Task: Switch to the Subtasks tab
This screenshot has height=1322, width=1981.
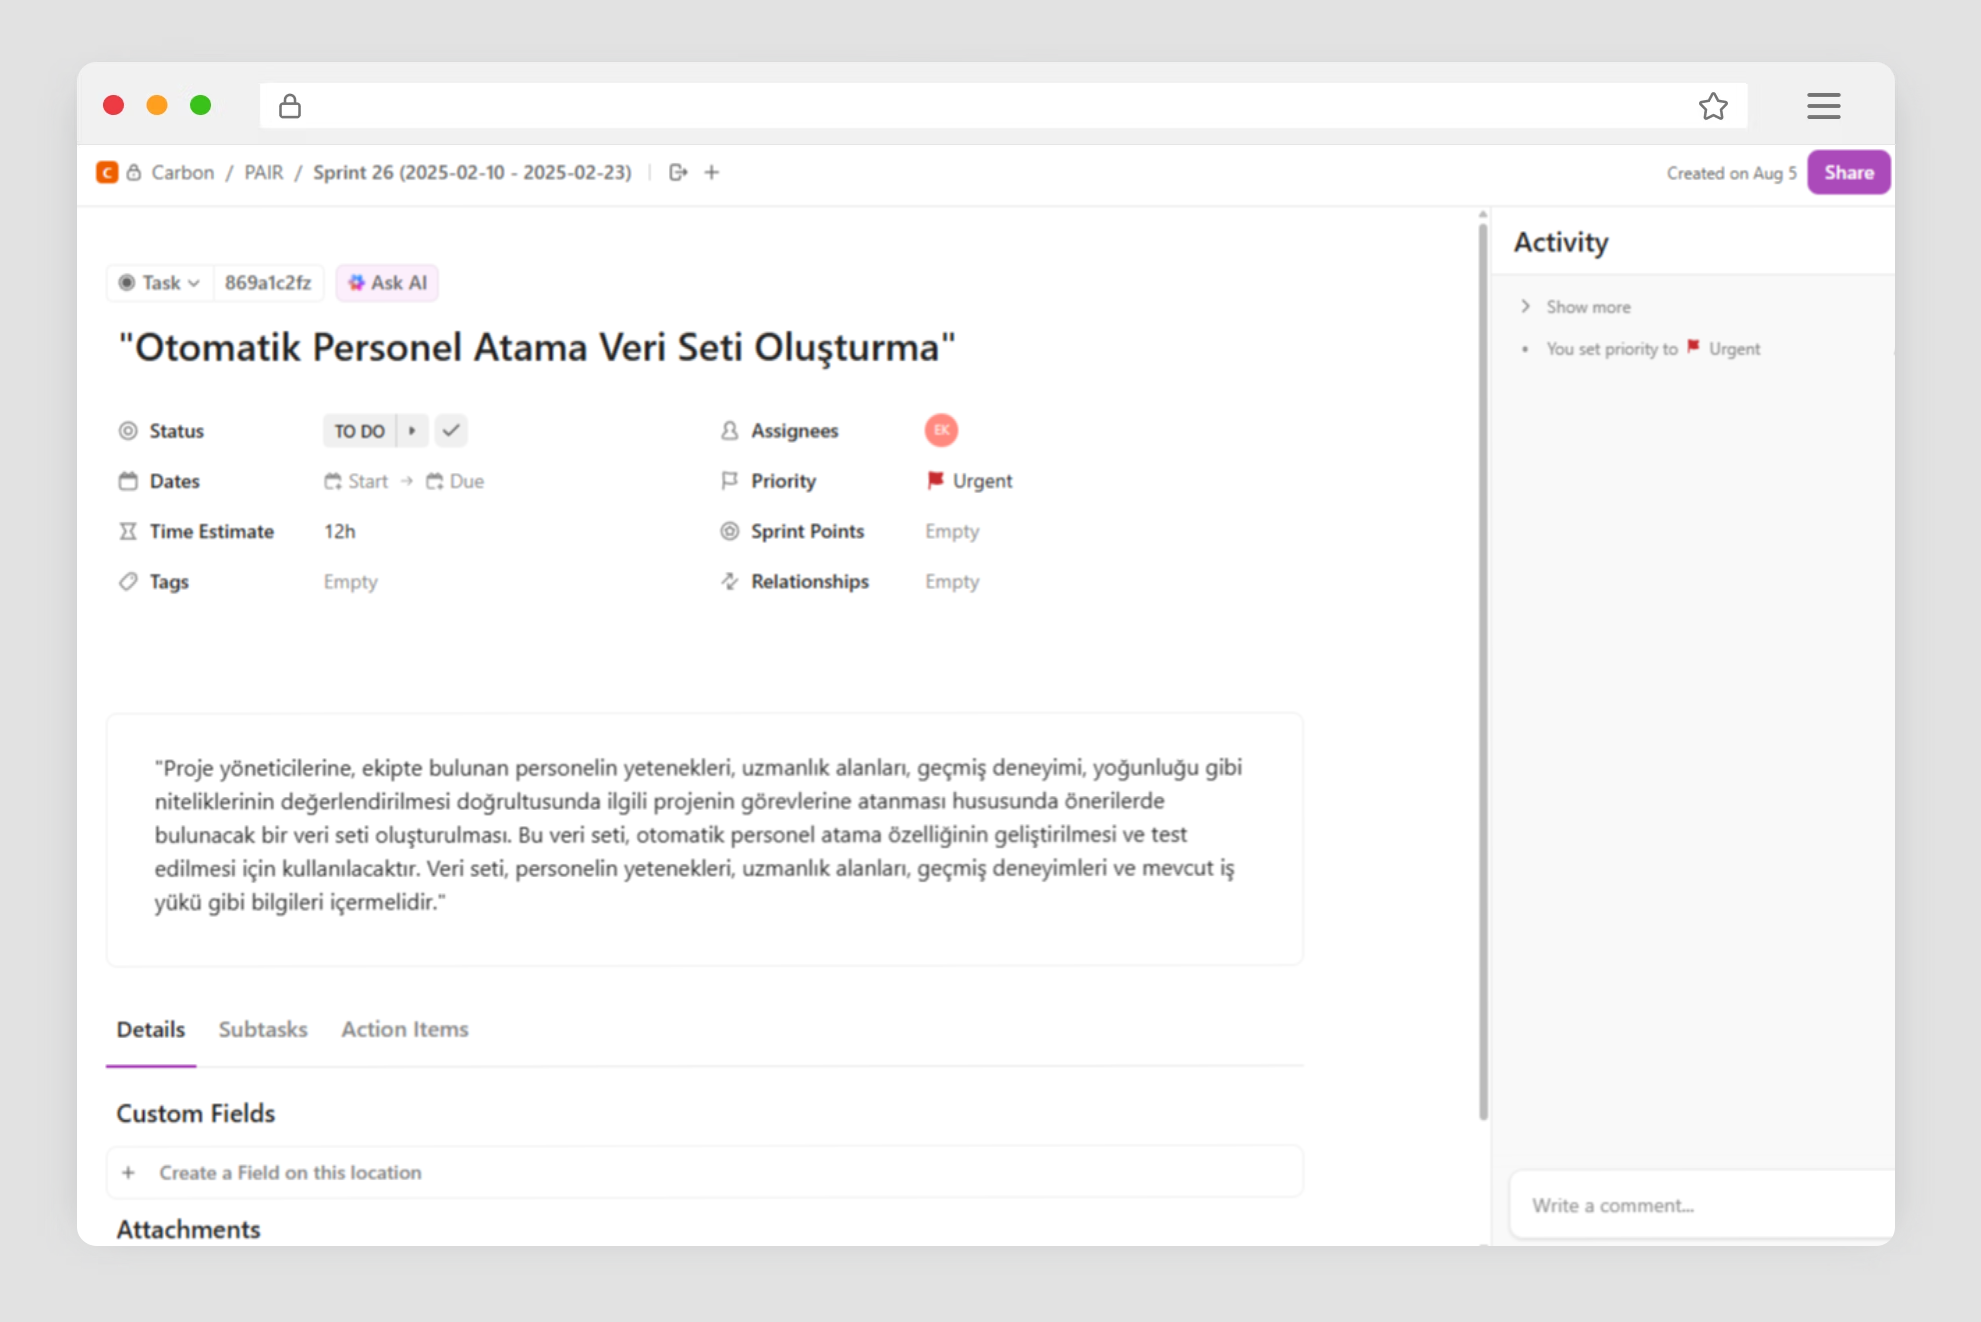Action: (263, 1029)
